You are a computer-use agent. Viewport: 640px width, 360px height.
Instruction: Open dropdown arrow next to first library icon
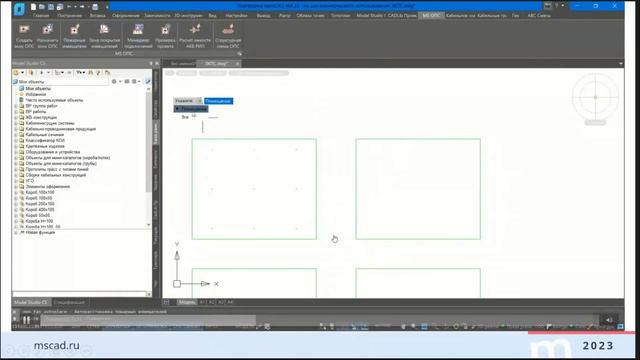point(22,73)
